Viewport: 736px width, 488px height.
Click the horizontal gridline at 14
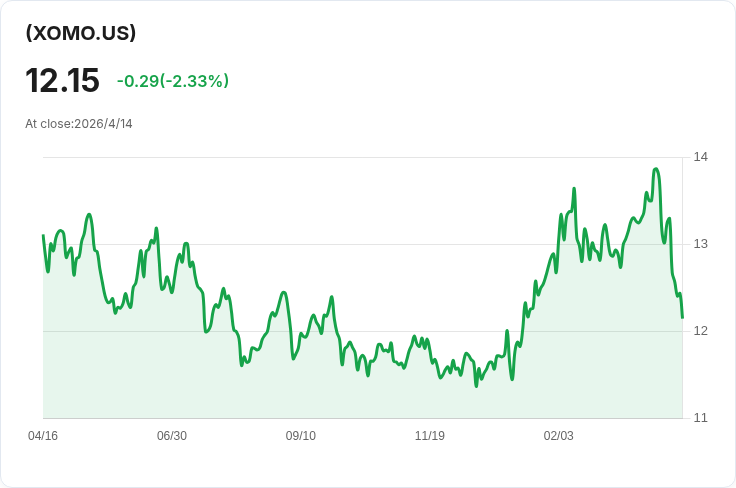tap(360, 157)
